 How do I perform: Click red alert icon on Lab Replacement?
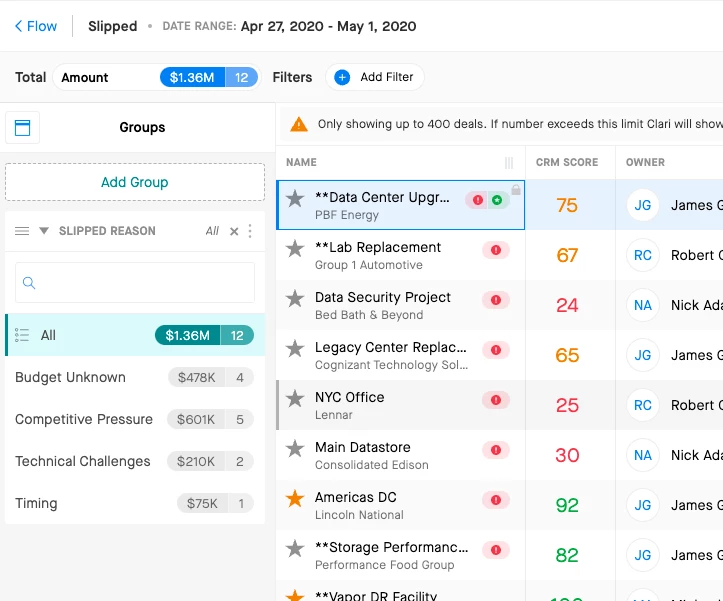(x=496, y=250)
